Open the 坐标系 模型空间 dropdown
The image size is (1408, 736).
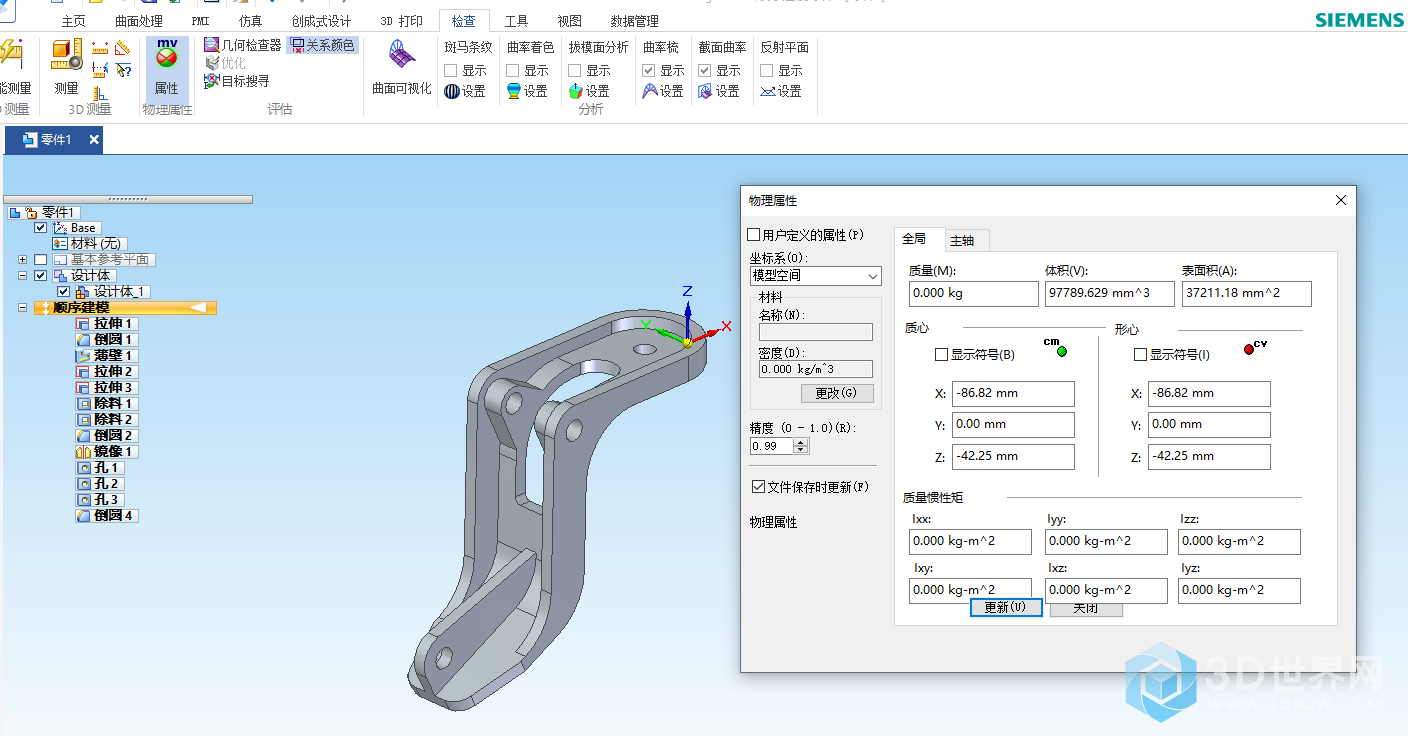[x=816, y=276]
